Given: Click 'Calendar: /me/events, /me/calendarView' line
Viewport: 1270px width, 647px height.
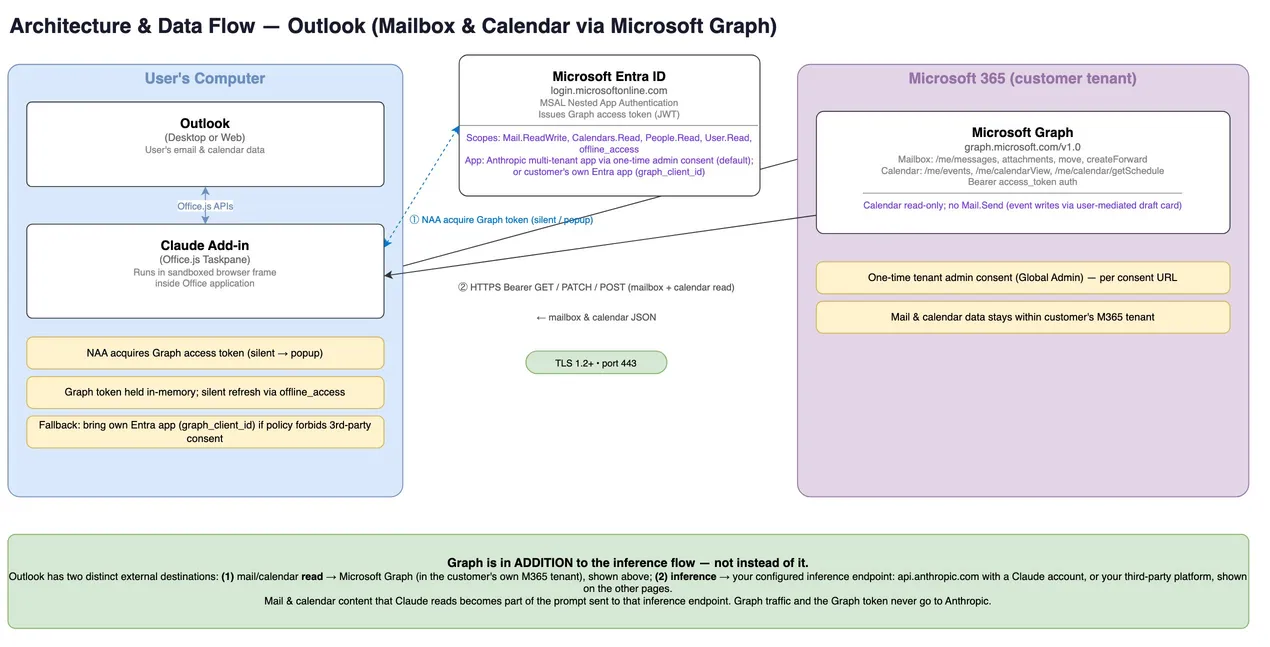Looking at the screenshot, I should point(1022,171).
